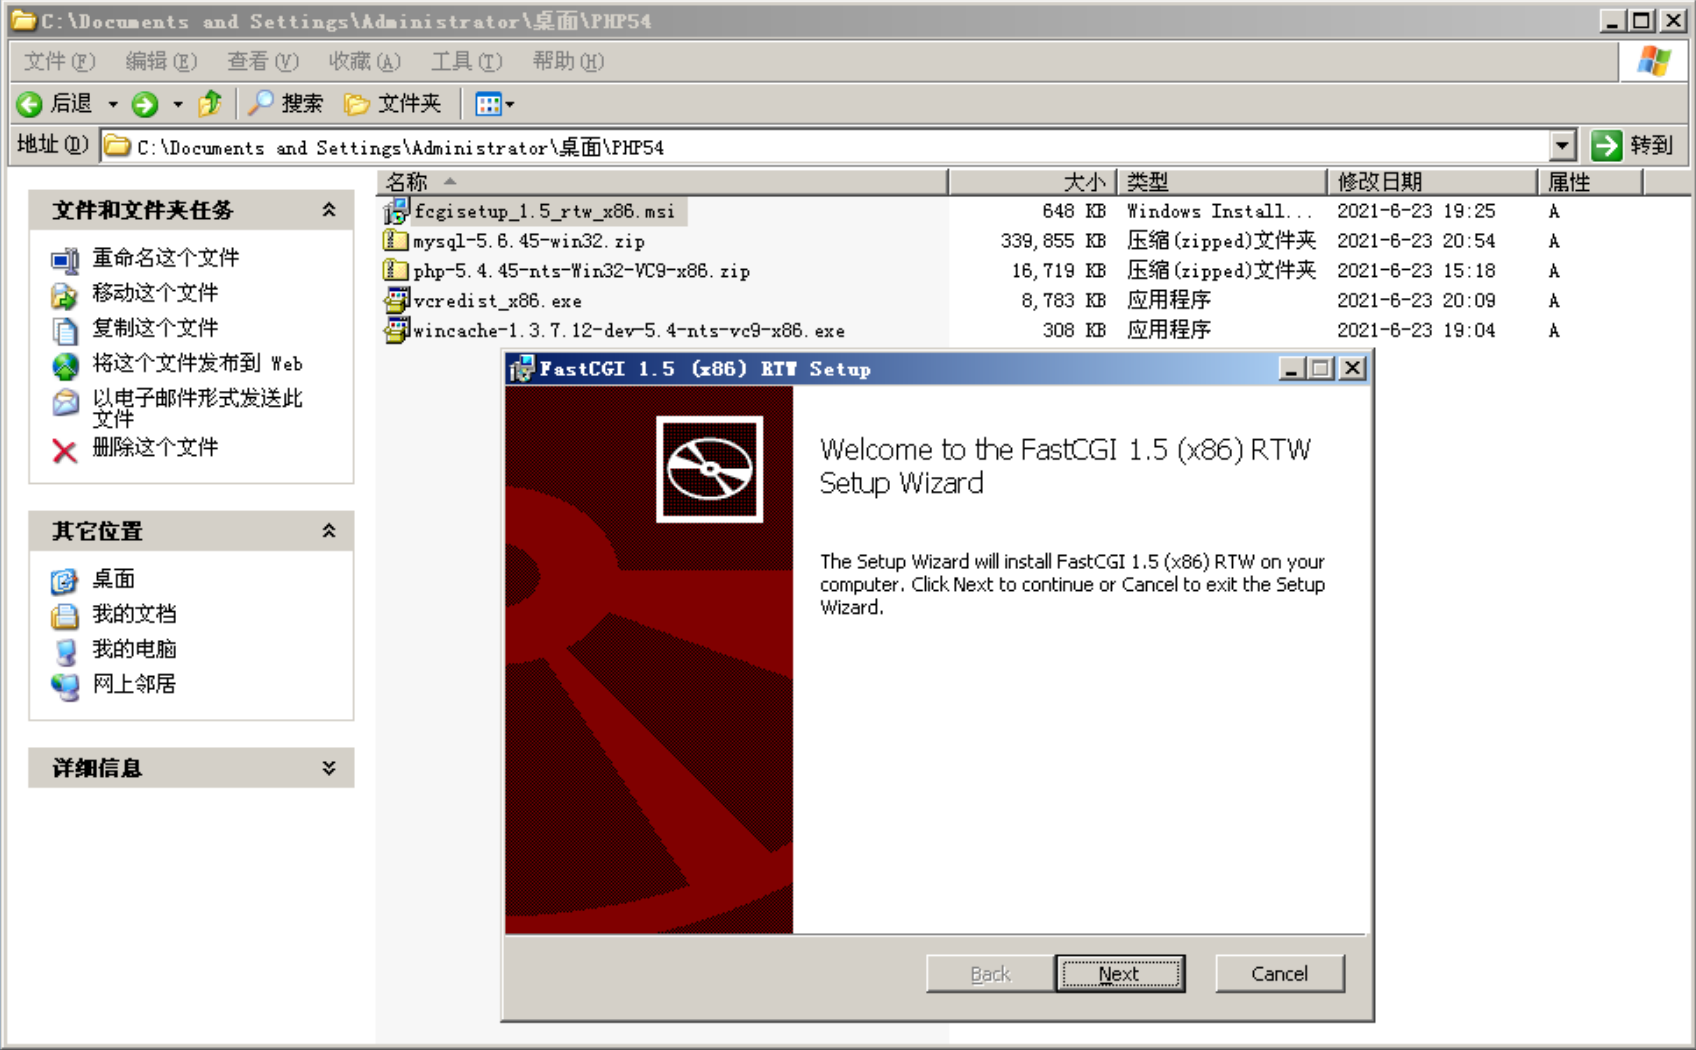Click the address bar folder icon
This screenshot has height=1050, width=1696.
coord(118,146)
